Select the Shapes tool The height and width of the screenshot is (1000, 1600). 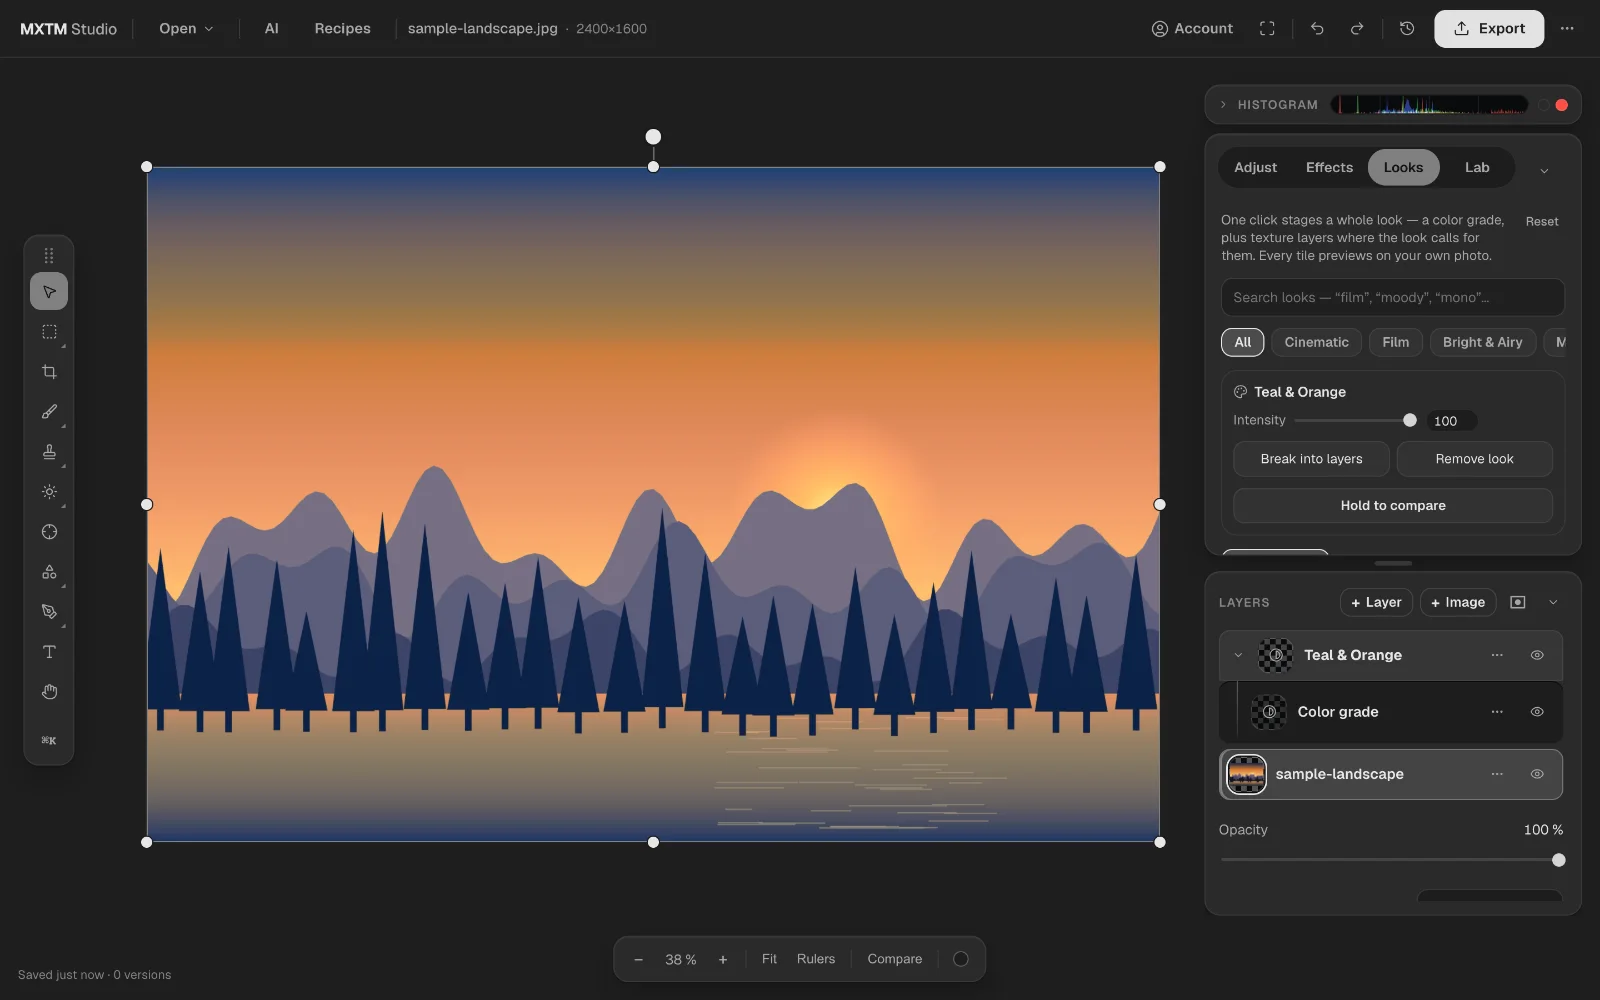point(49,572)
